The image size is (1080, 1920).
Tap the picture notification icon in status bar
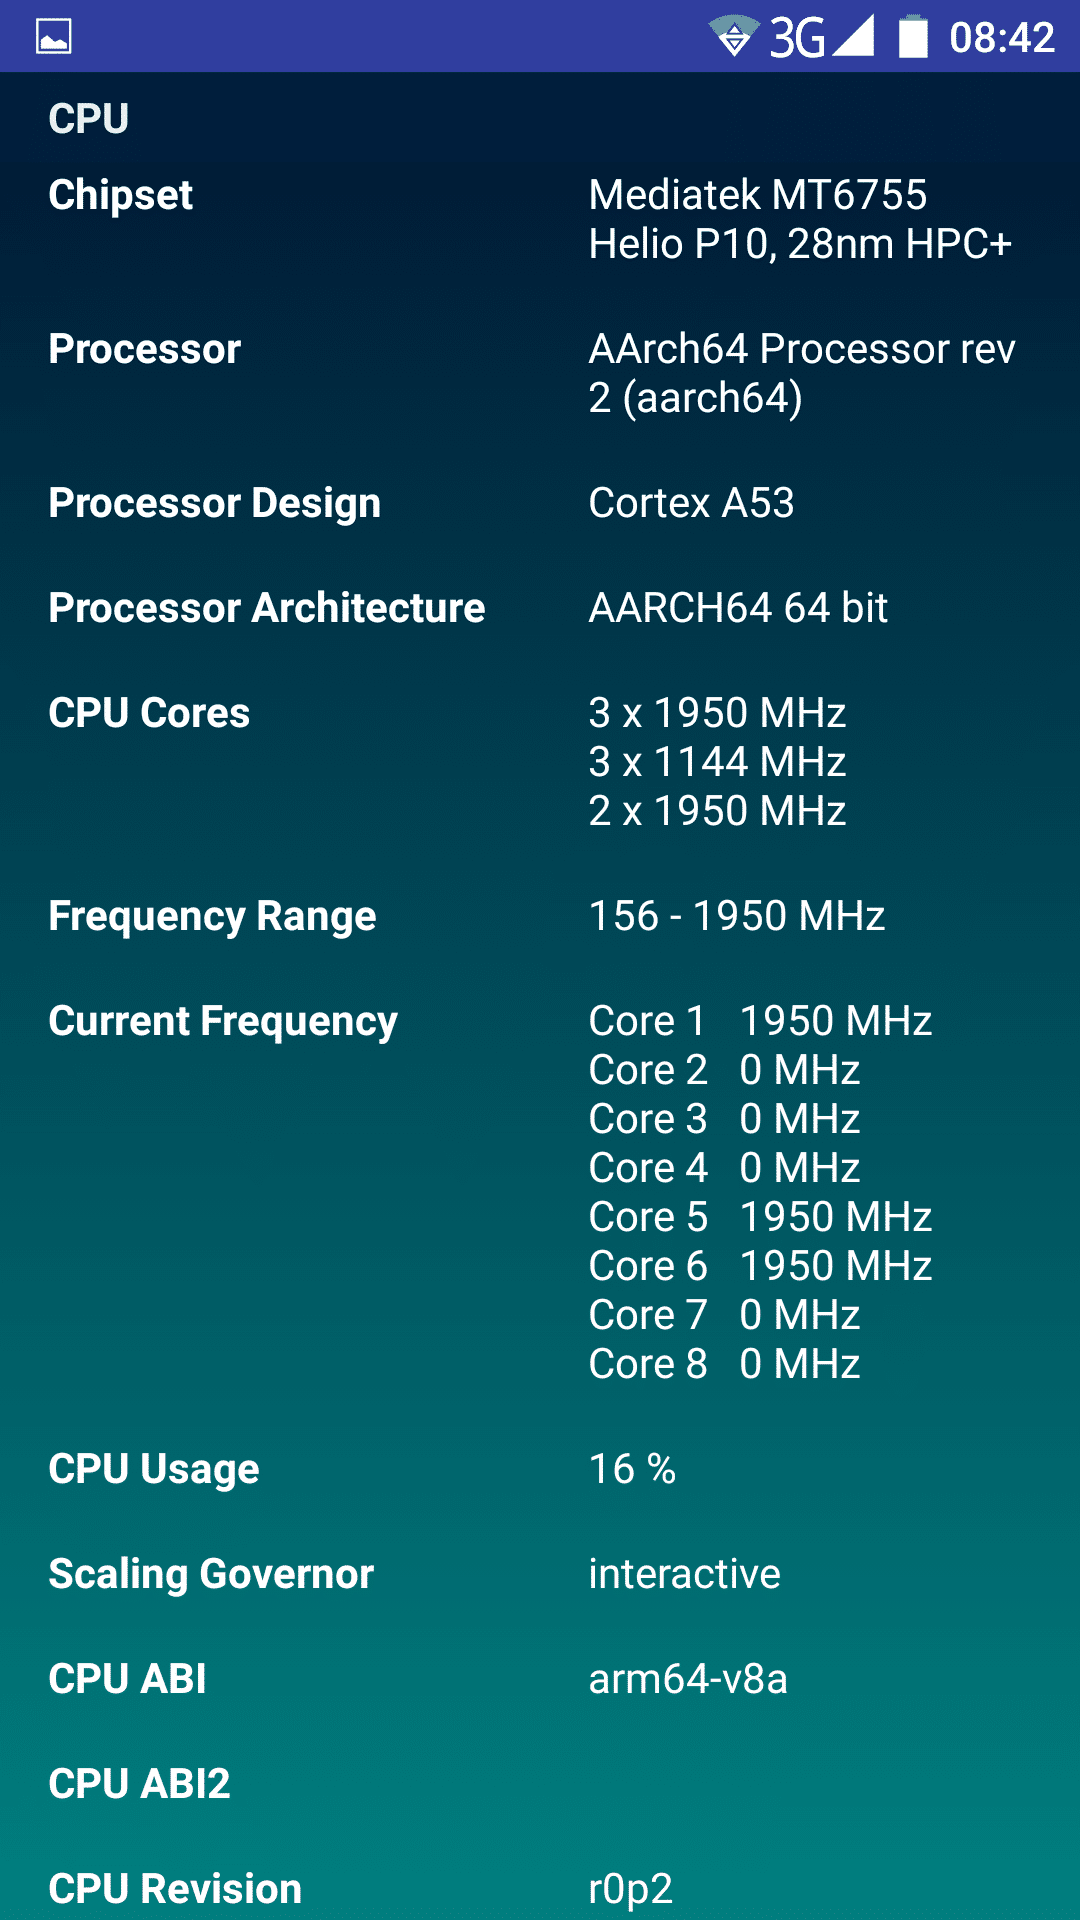[54, 37]
